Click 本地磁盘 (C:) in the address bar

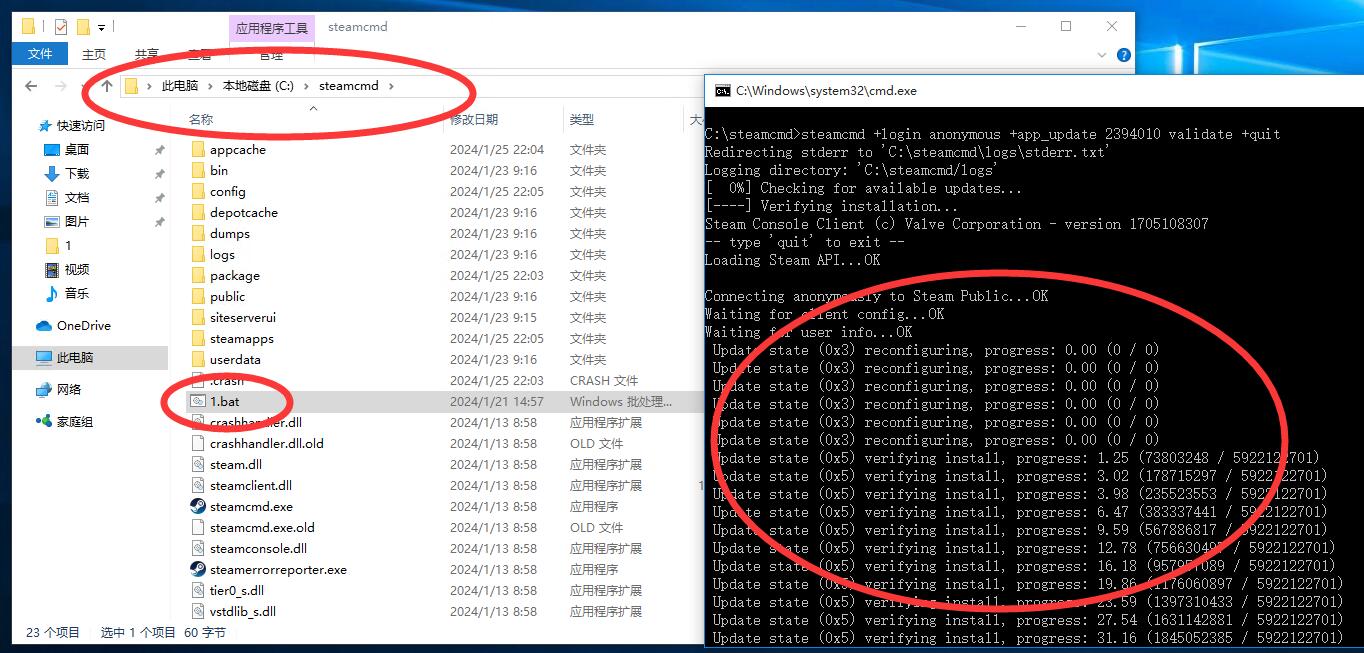pyautogui.click(x=258, y=86)
